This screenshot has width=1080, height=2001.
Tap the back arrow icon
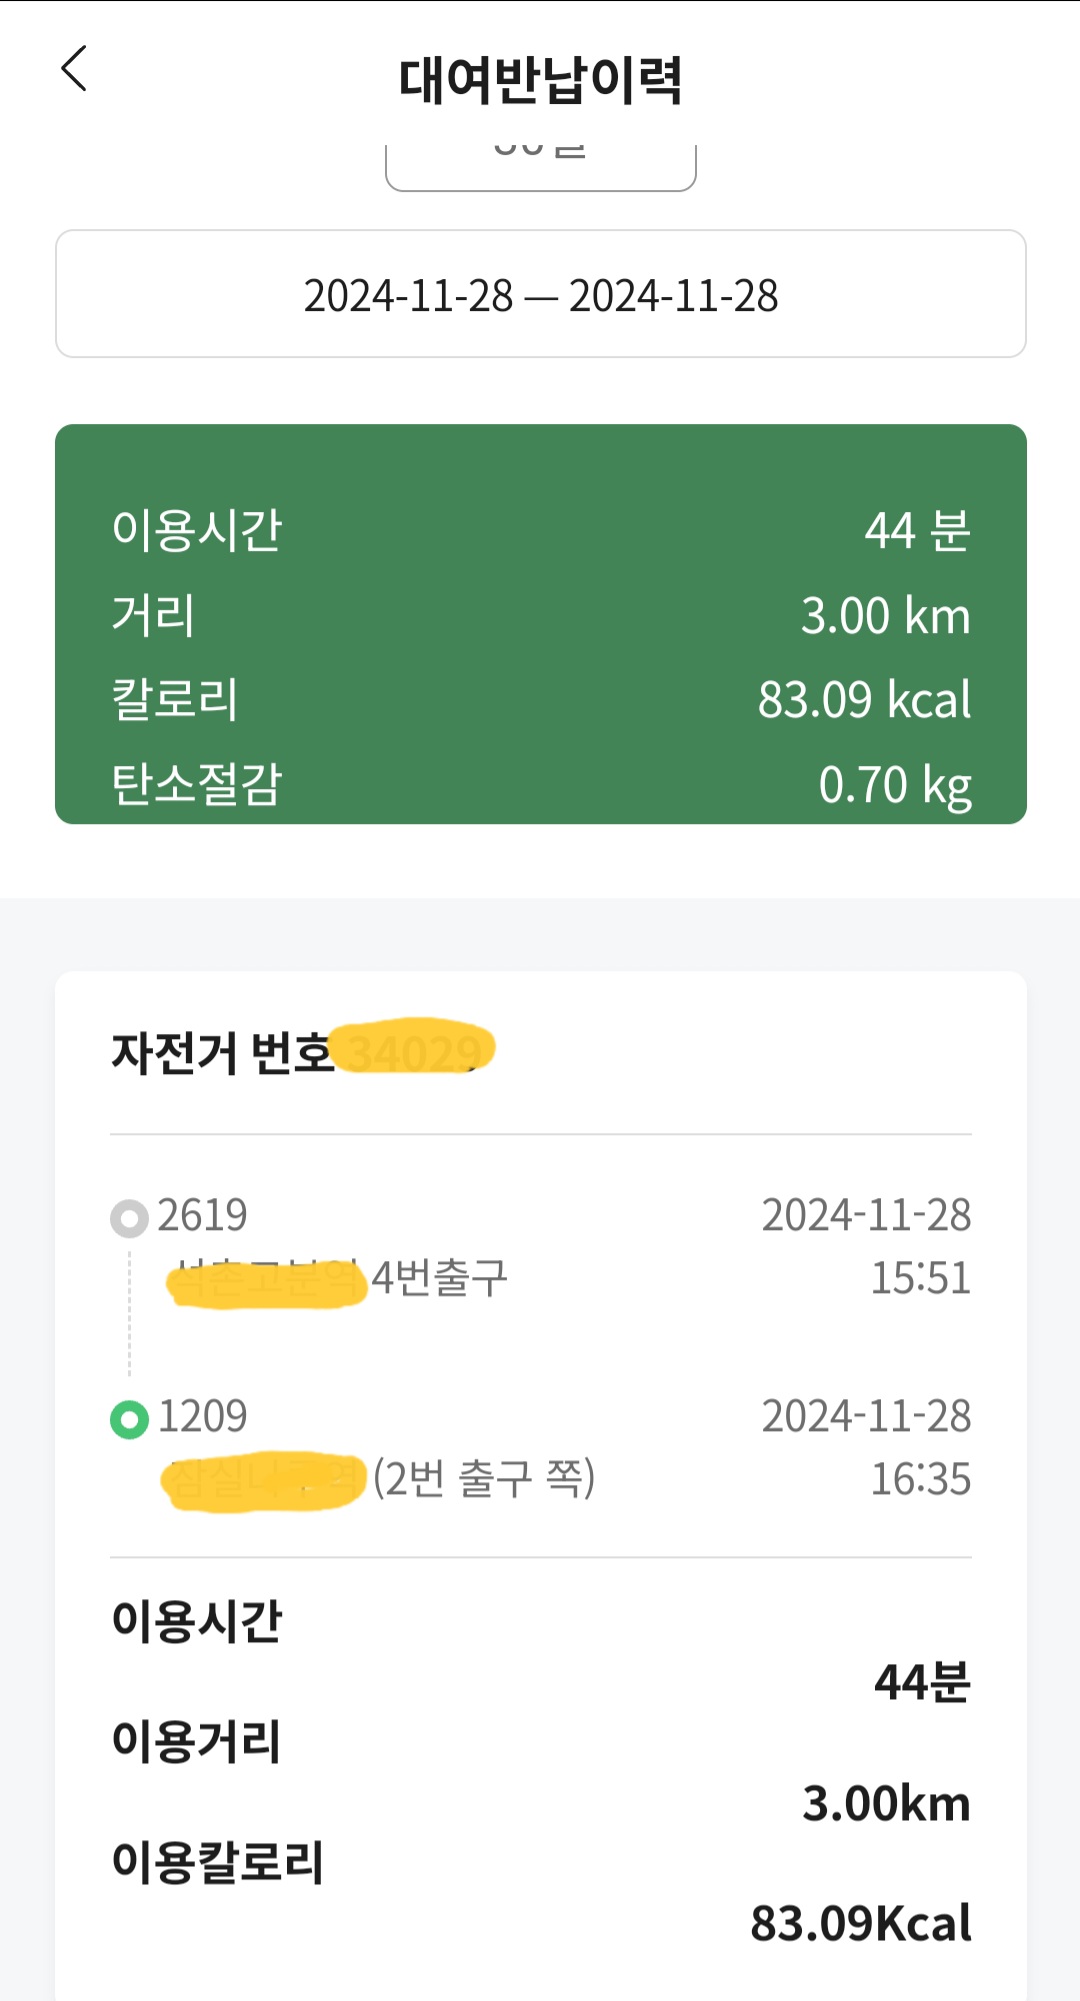point(75,69)
